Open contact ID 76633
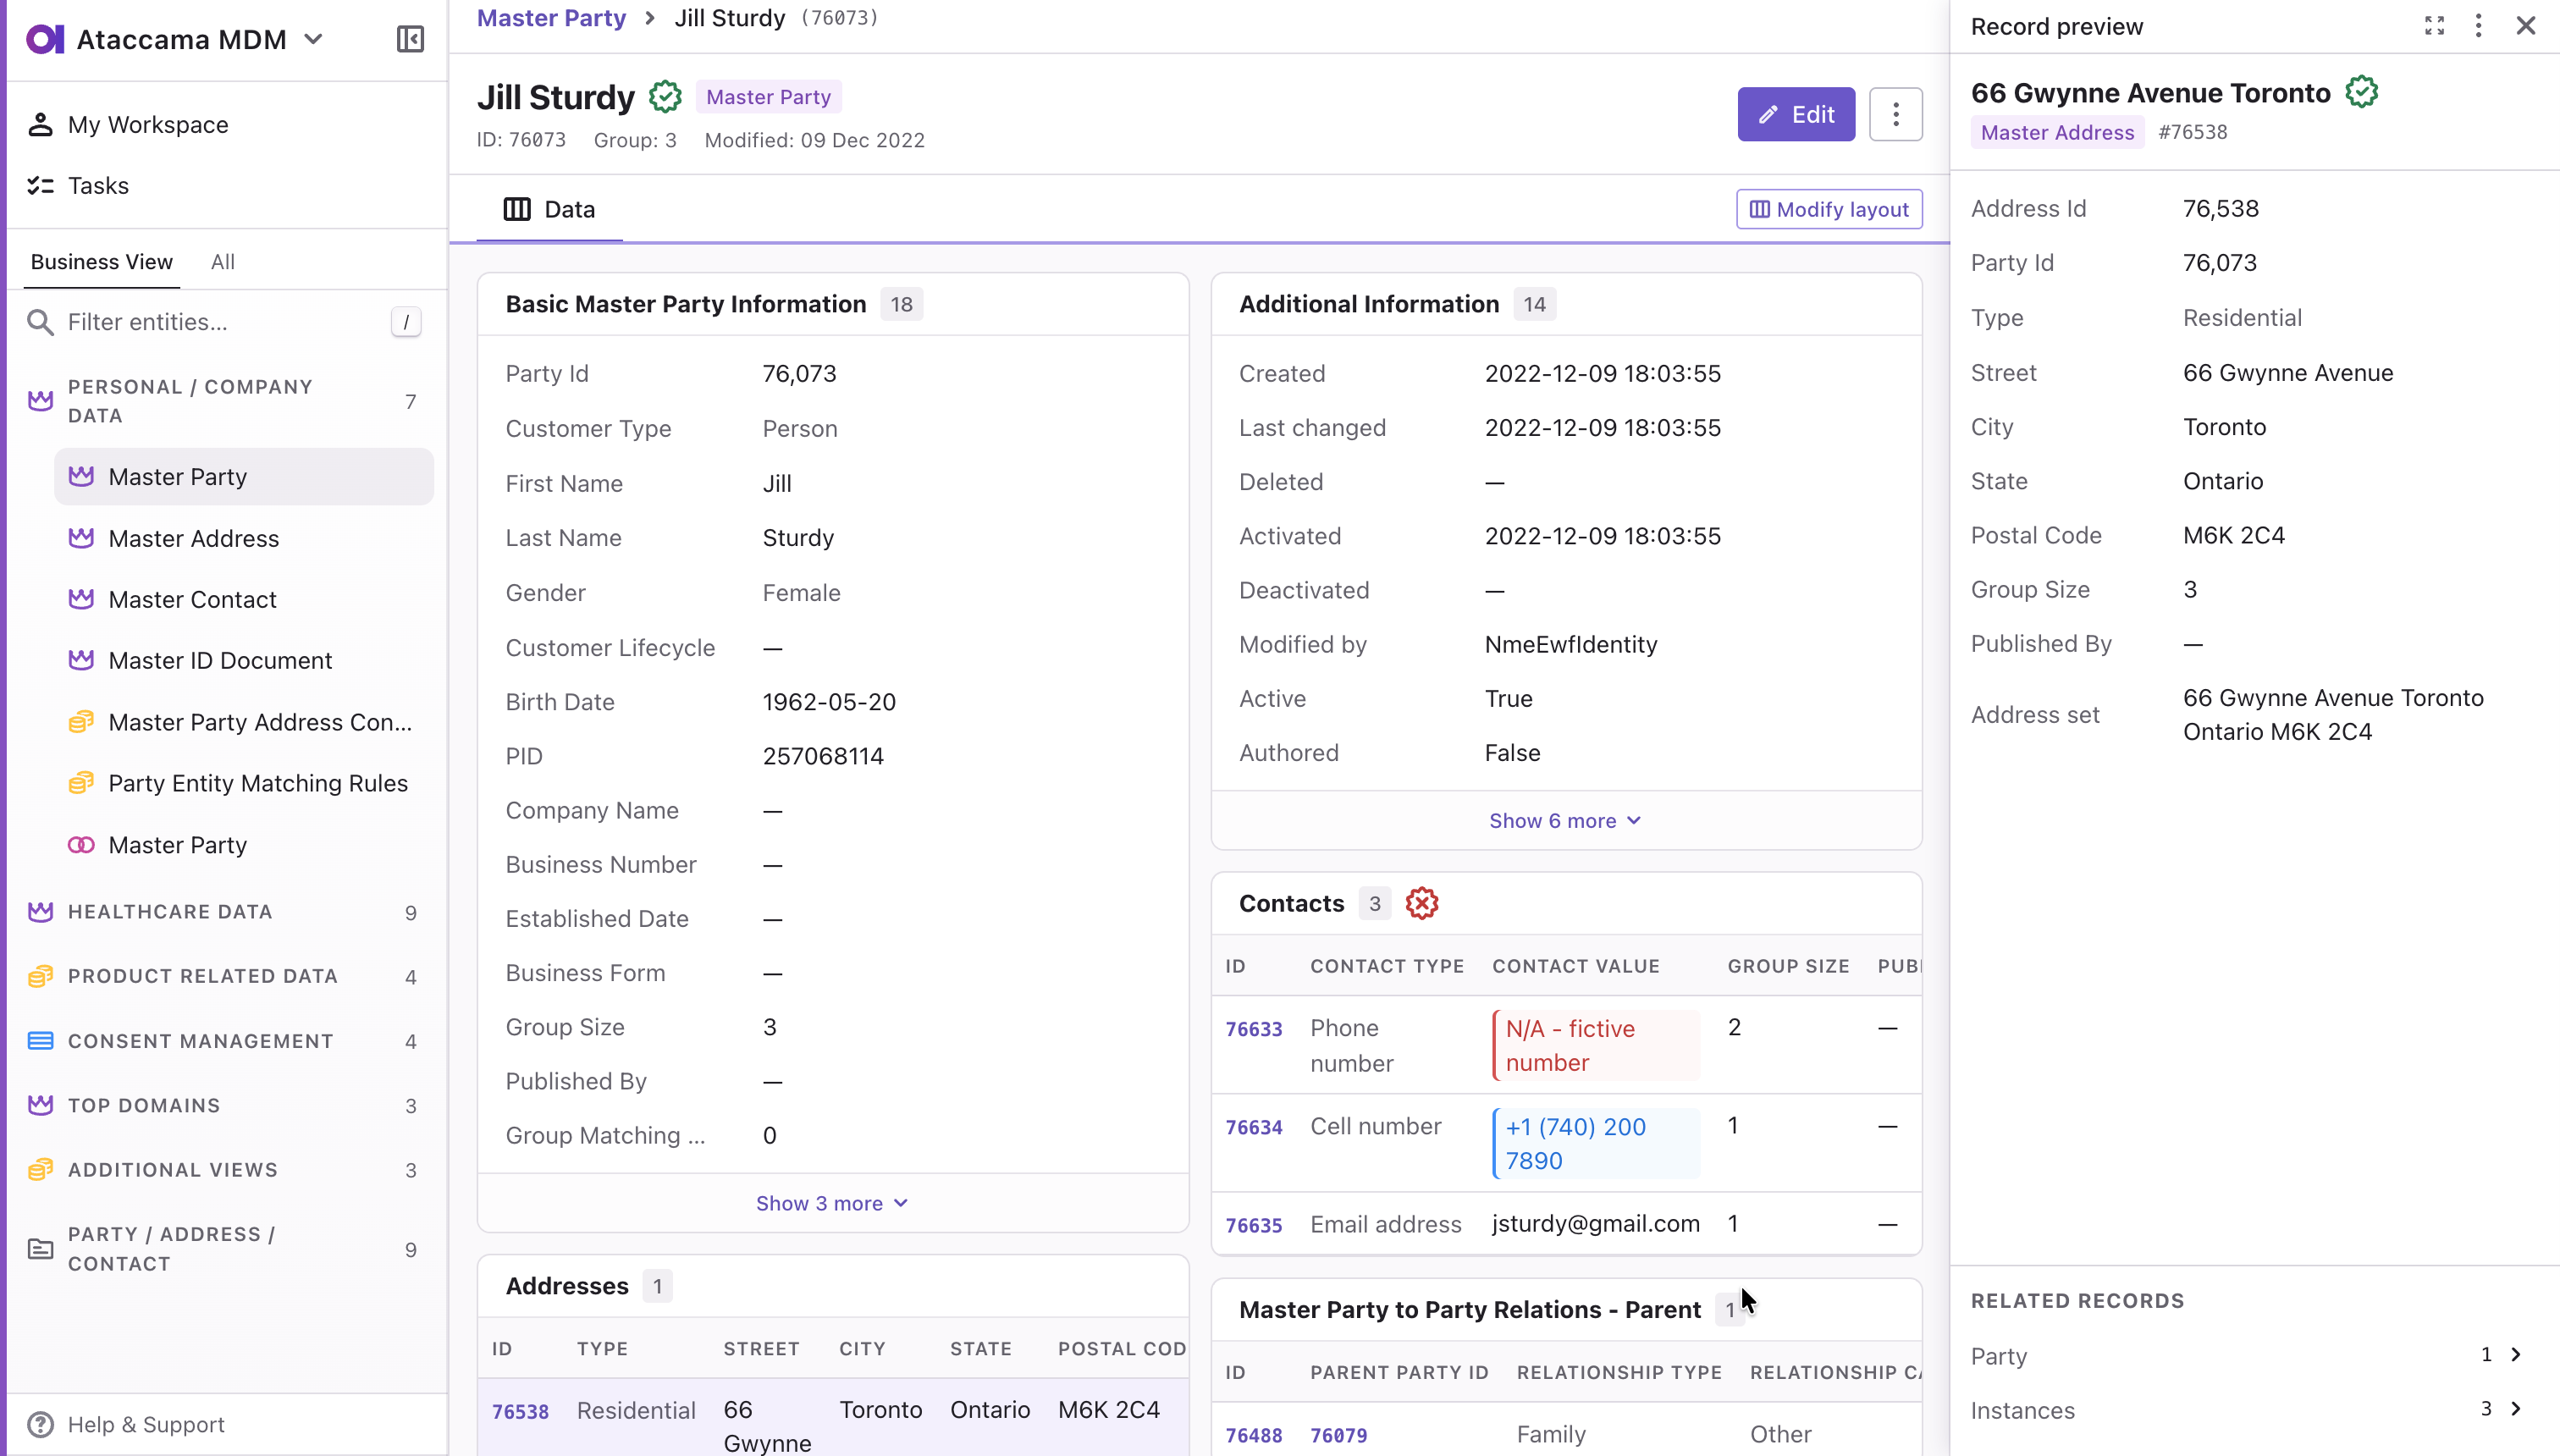Viewport: 2560px width, 1456px height. [1254, 1029]
